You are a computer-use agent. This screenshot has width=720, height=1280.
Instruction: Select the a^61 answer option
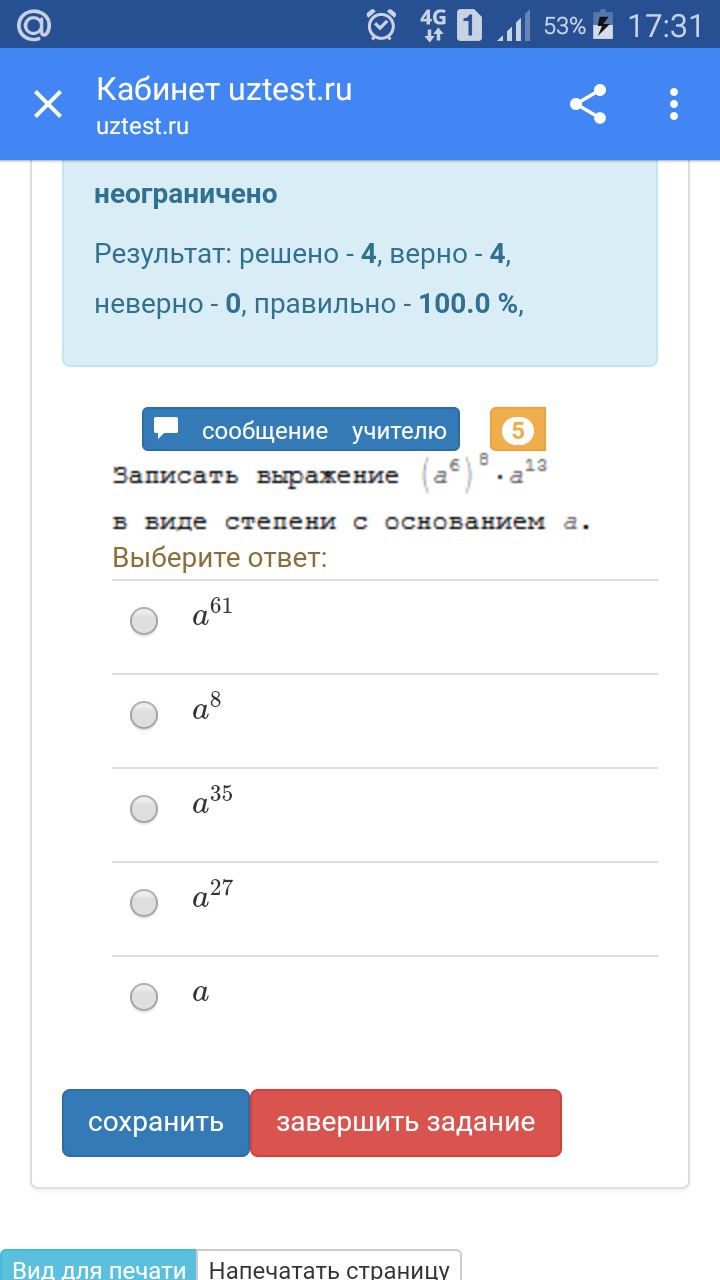145,621
